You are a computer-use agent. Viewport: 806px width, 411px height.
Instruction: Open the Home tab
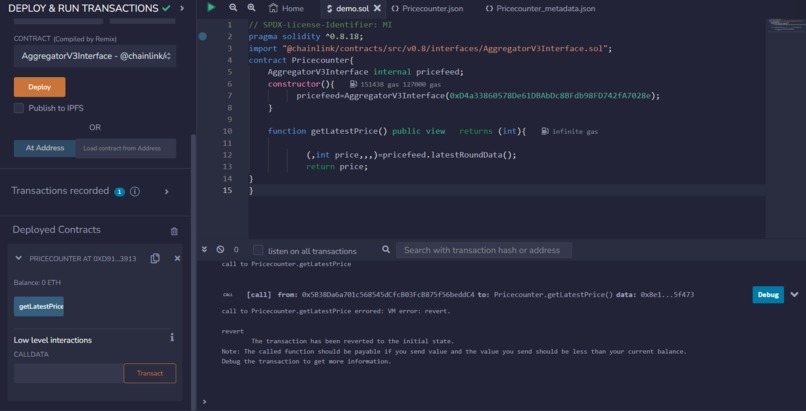(286, 8)
